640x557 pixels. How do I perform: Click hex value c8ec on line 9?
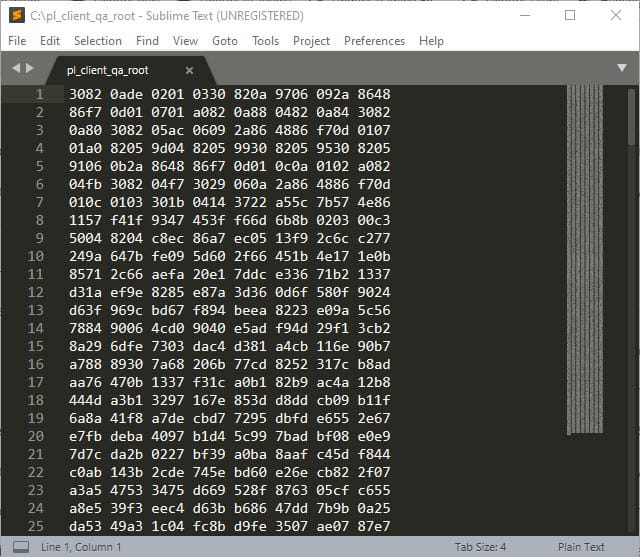(x=168, y=238)
